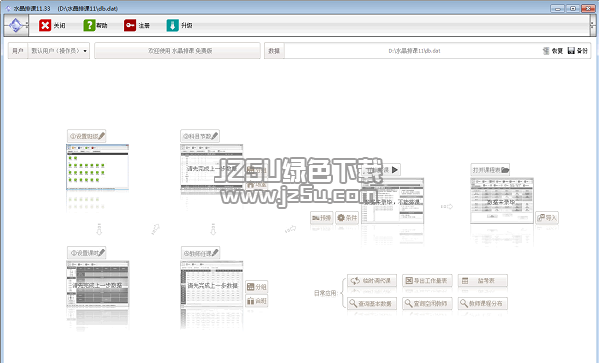Click the blue crystal application logo button
599x363 pixels.
click(16, 25)
